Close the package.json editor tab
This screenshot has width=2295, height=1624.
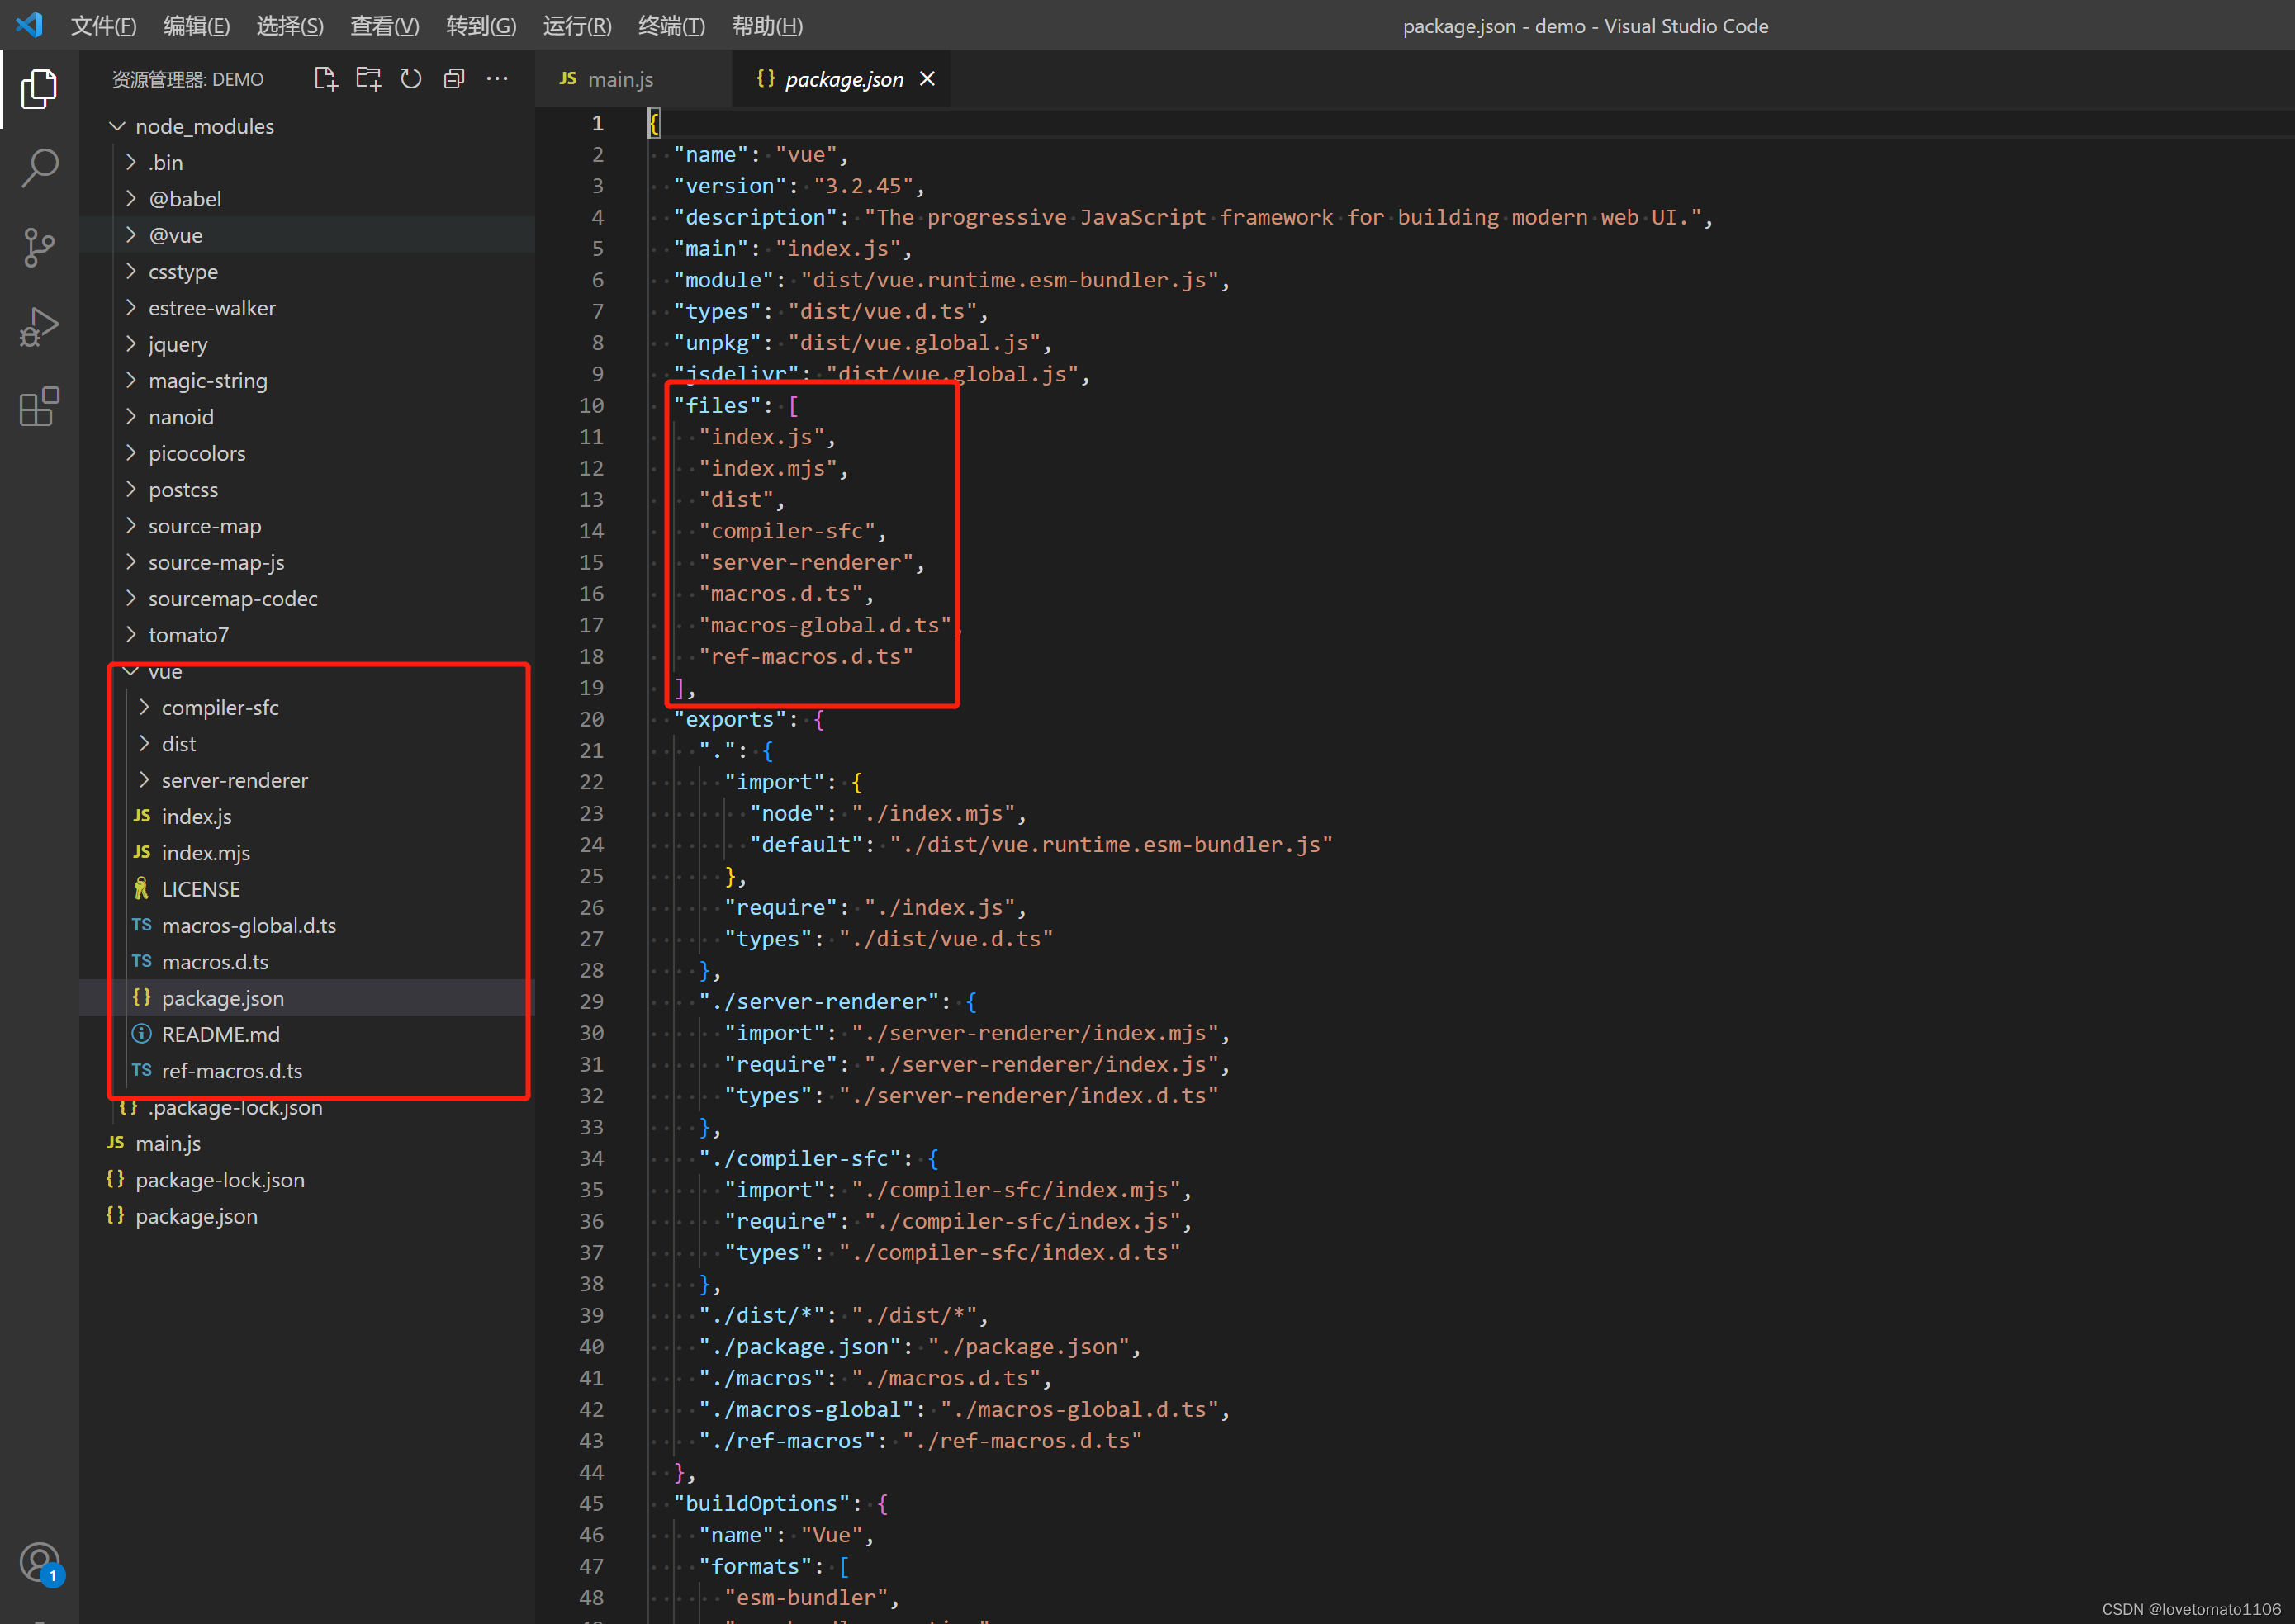(927, 79)
